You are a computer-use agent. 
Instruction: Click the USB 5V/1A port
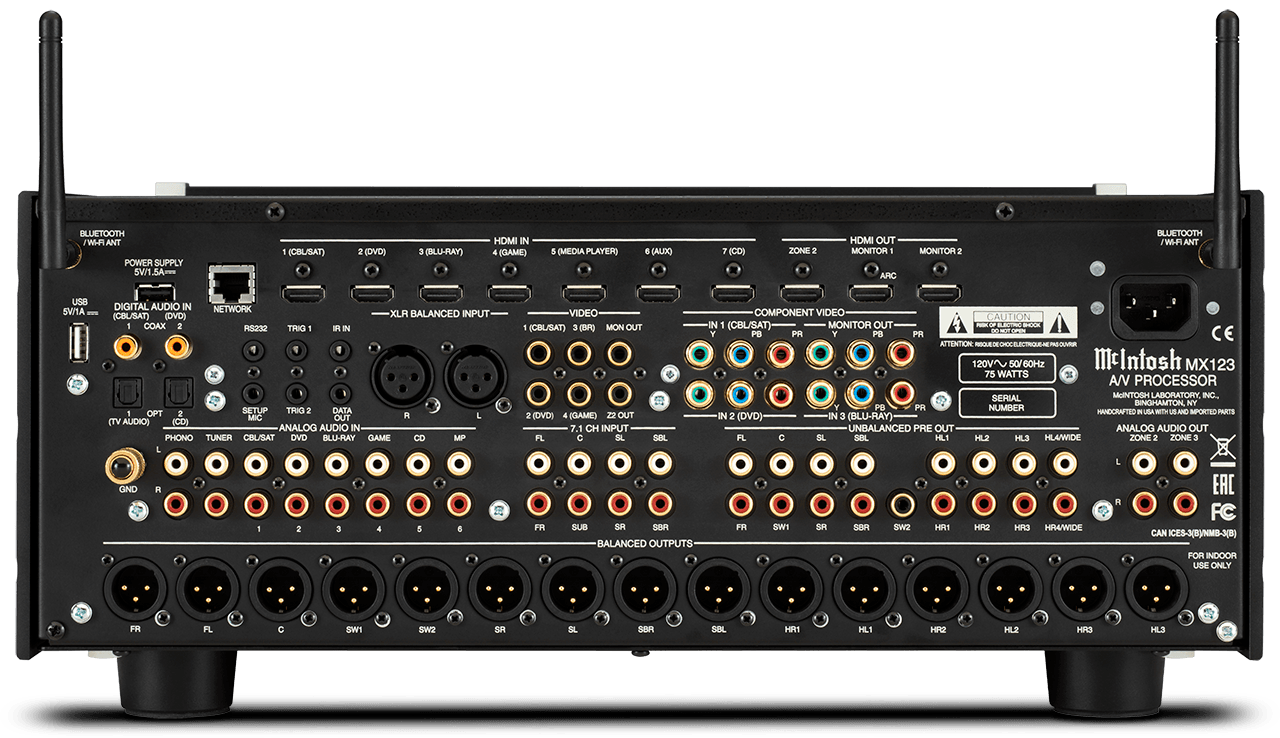81,344
